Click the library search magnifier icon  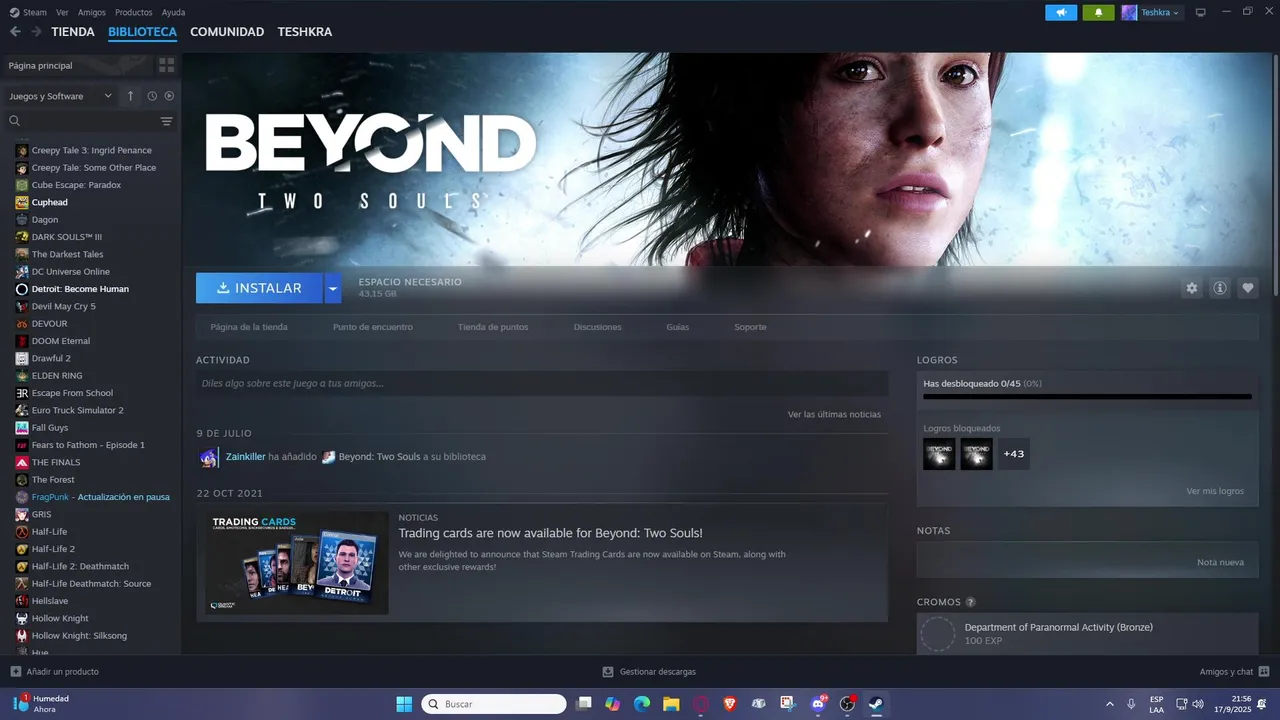(15, 121)
